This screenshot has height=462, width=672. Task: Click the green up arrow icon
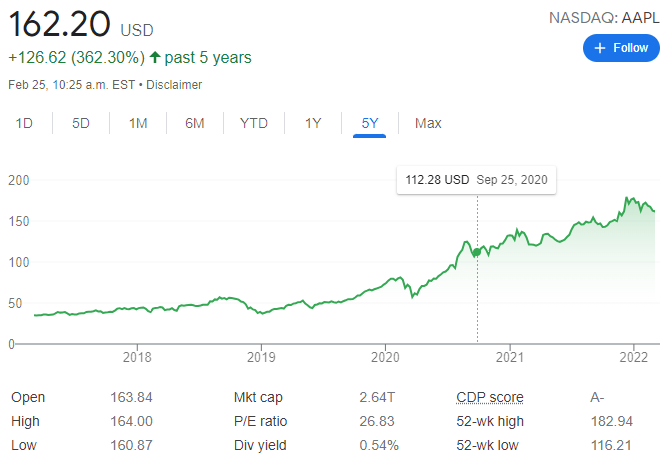[155, 58]
